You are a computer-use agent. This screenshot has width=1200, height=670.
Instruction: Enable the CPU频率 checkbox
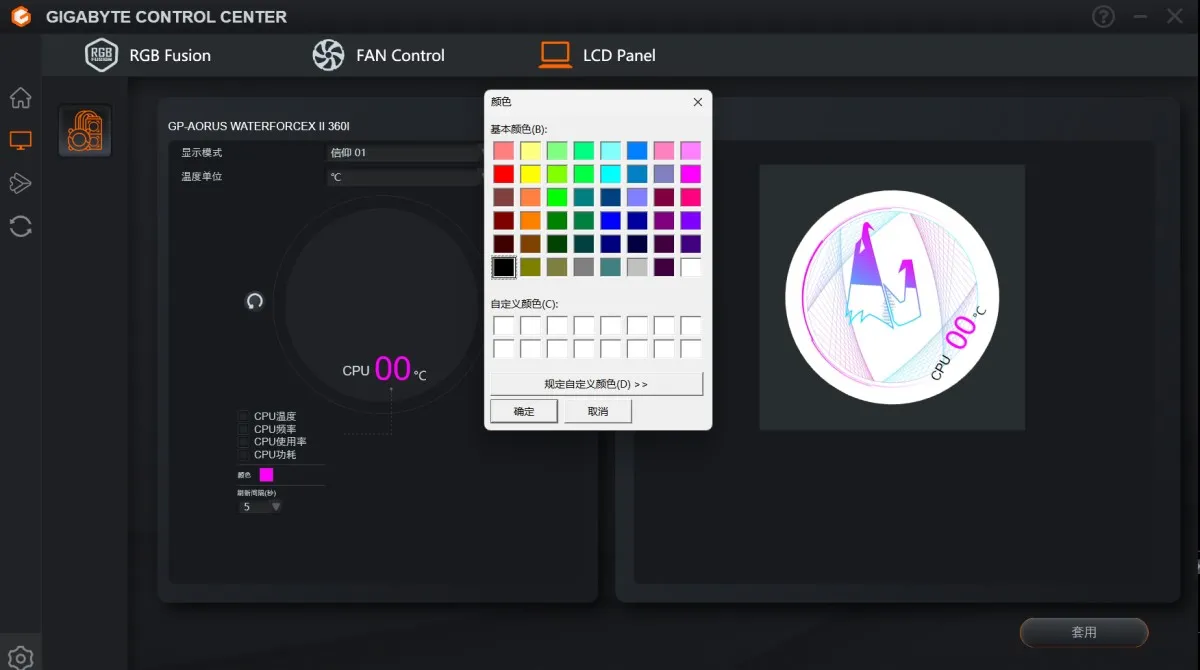click(x=243, y=429)
